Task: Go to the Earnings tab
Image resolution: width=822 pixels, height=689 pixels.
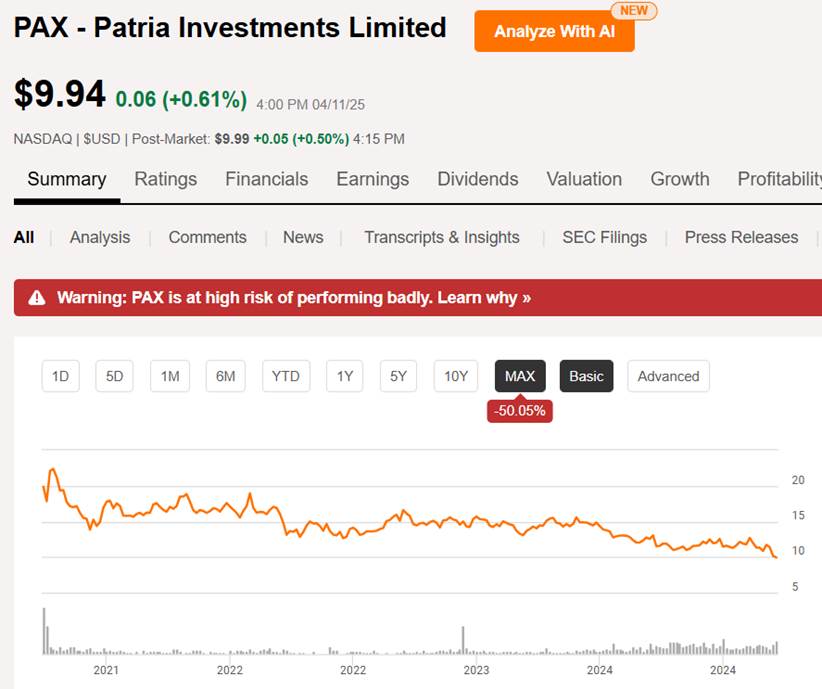Action: click(373, 179)
